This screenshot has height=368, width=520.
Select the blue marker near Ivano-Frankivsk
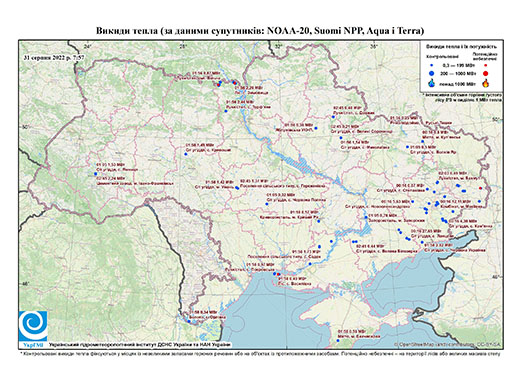pos(95,174)
